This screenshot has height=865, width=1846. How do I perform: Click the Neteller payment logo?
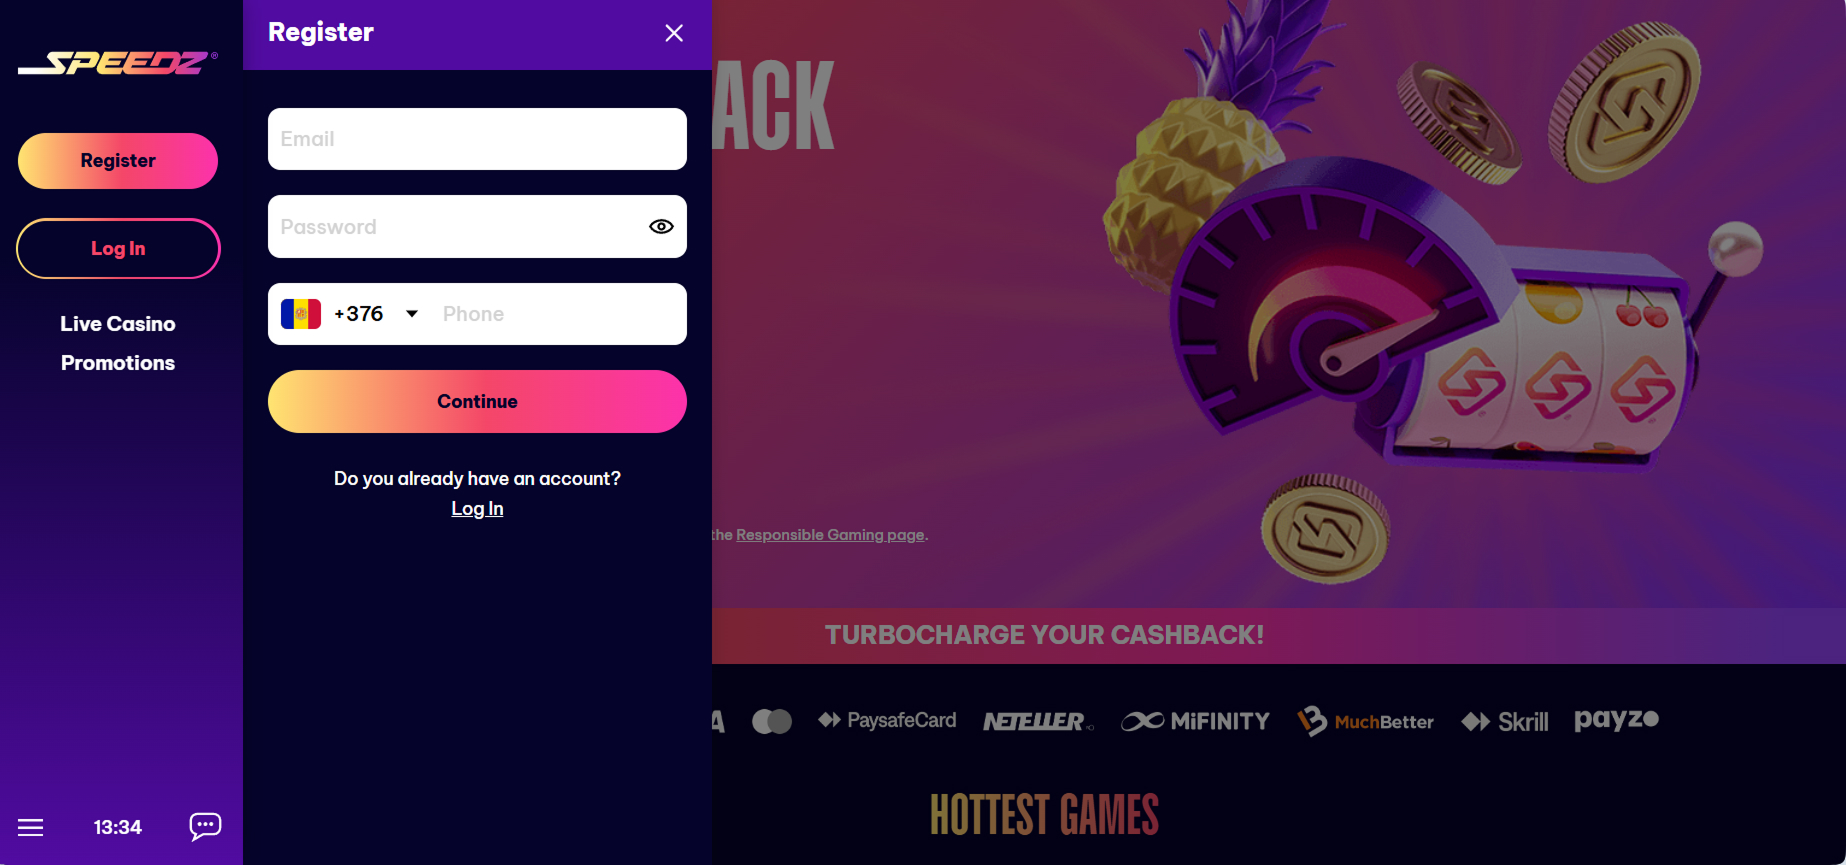1038,721
